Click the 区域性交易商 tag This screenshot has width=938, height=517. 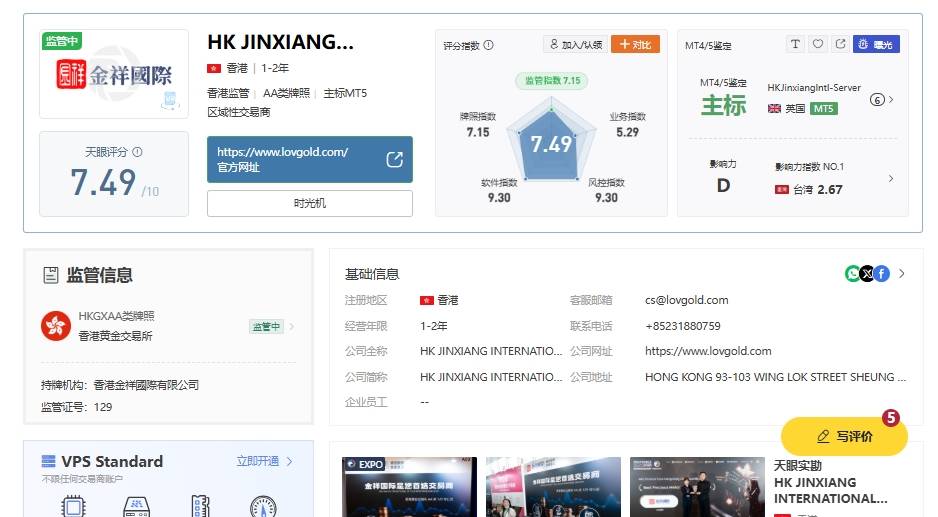click(x=239, y=112)
